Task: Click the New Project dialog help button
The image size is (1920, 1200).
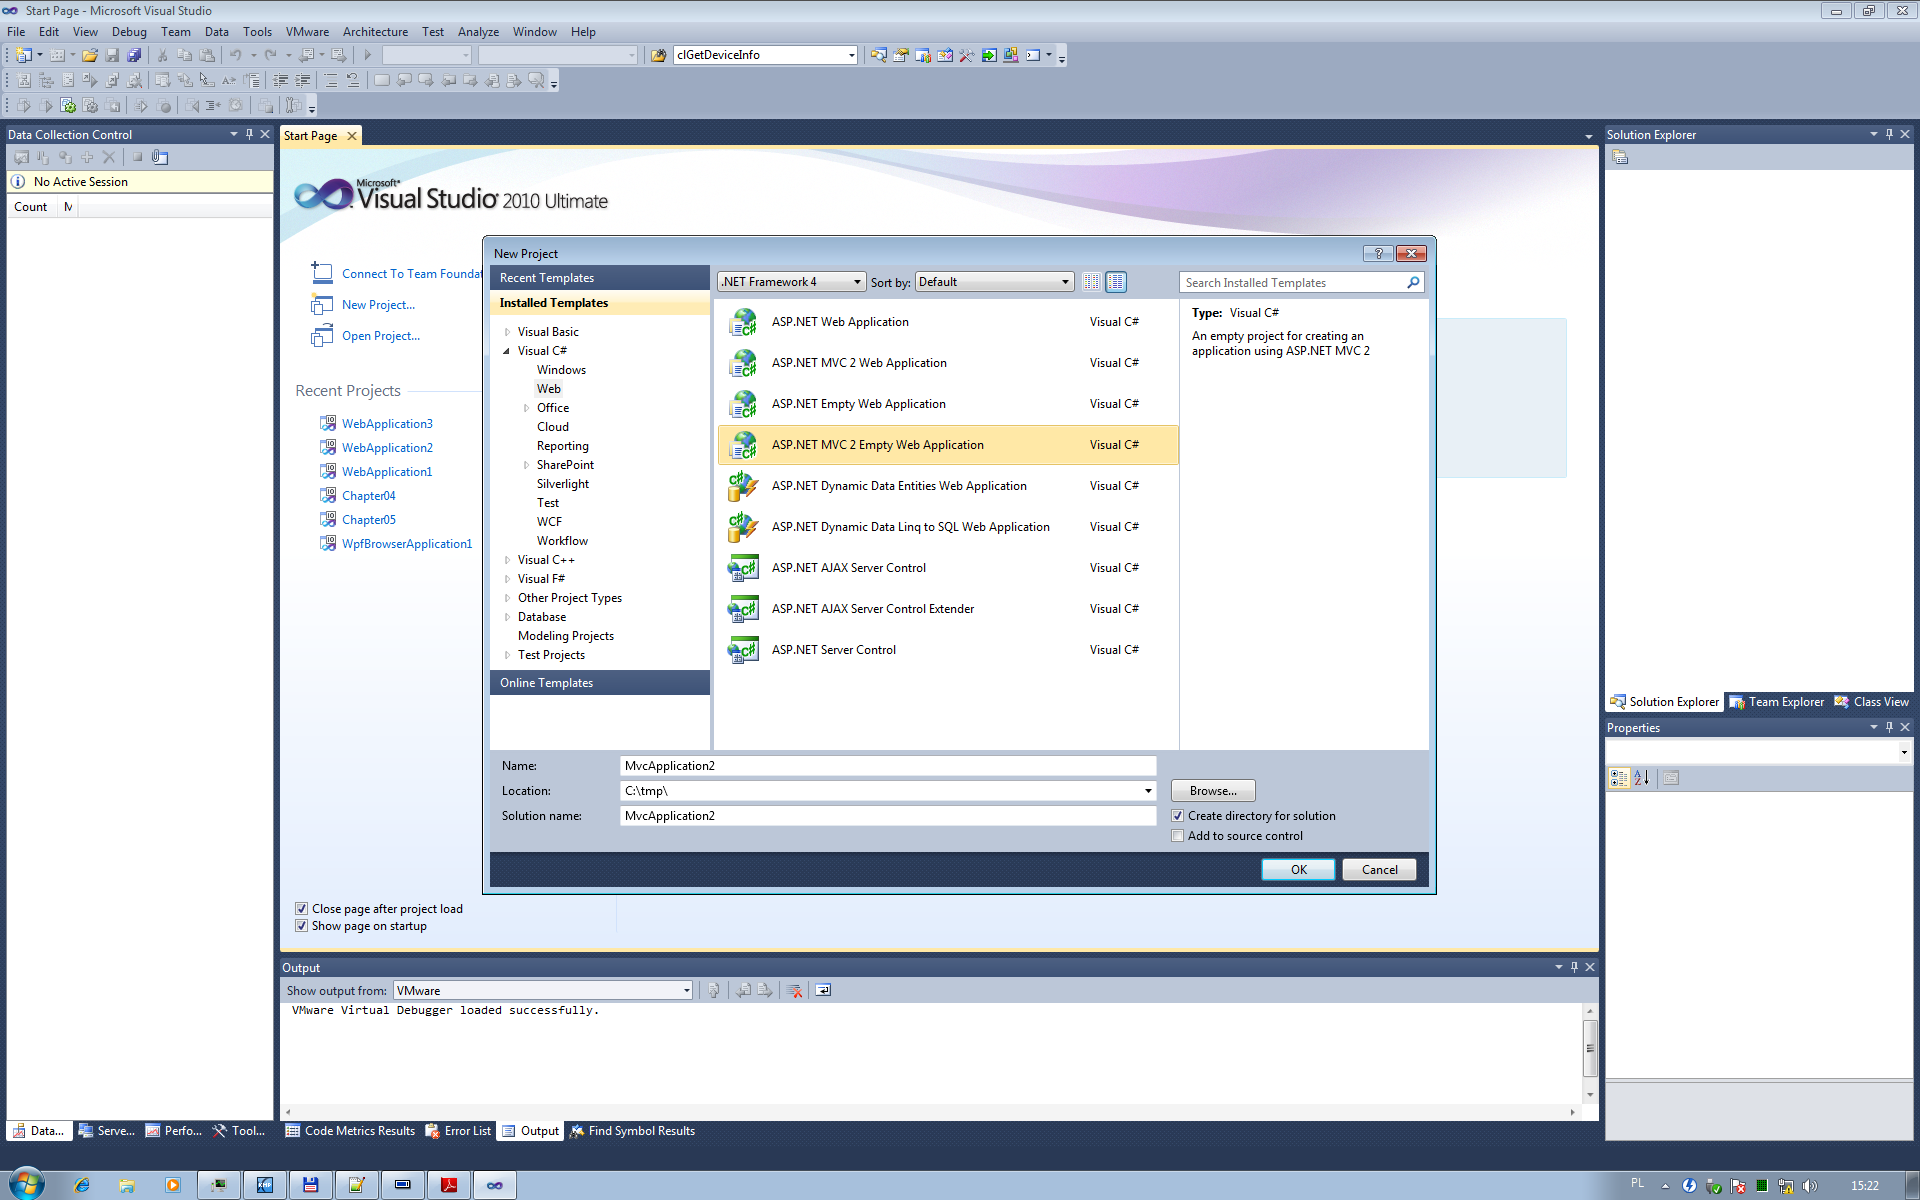Action: tap(1378, 253)
